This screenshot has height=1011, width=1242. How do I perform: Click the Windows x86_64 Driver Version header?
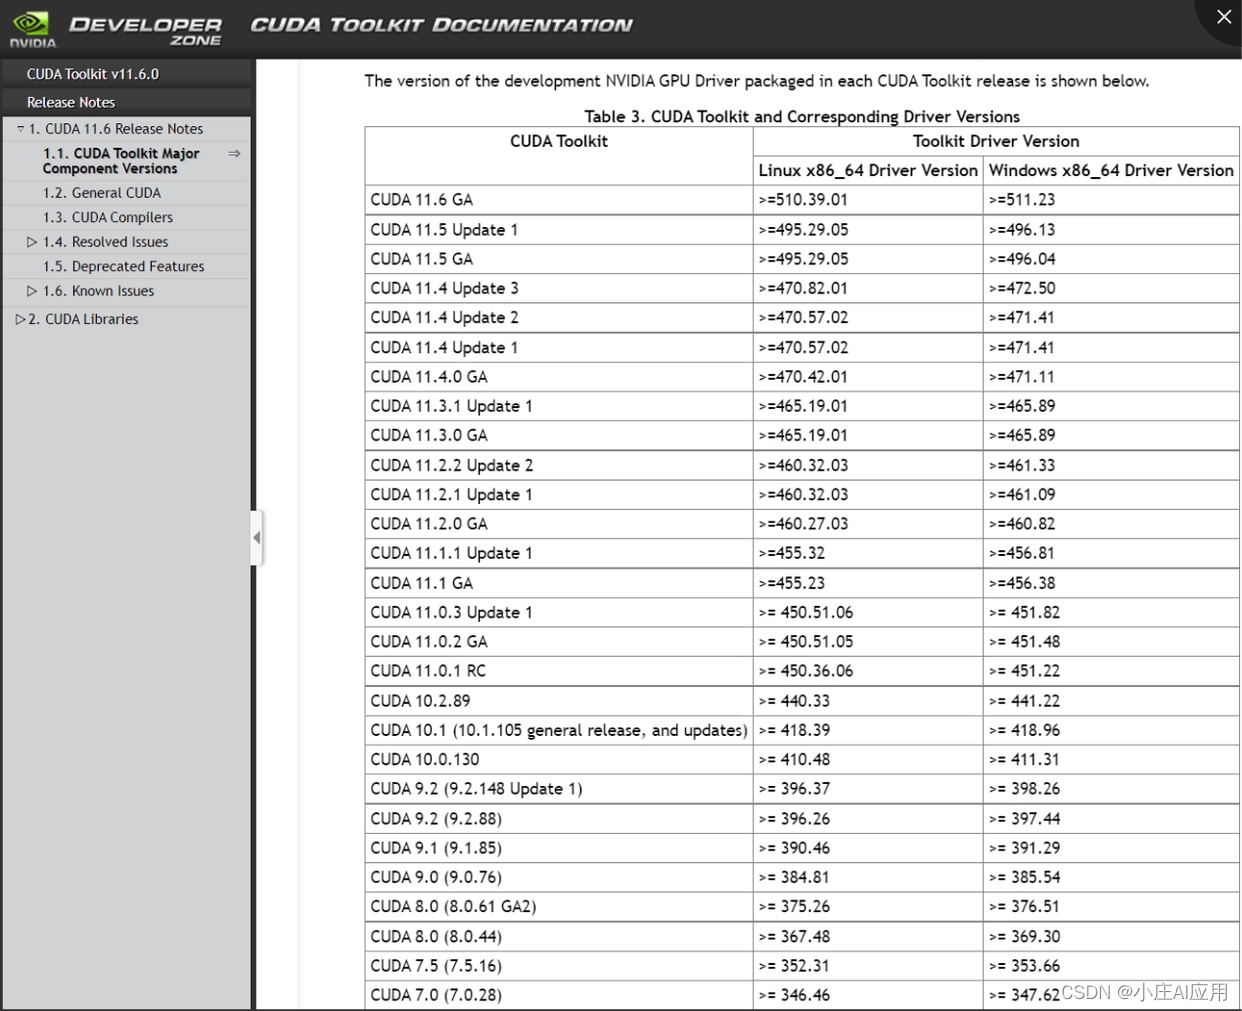(1111, 170)
